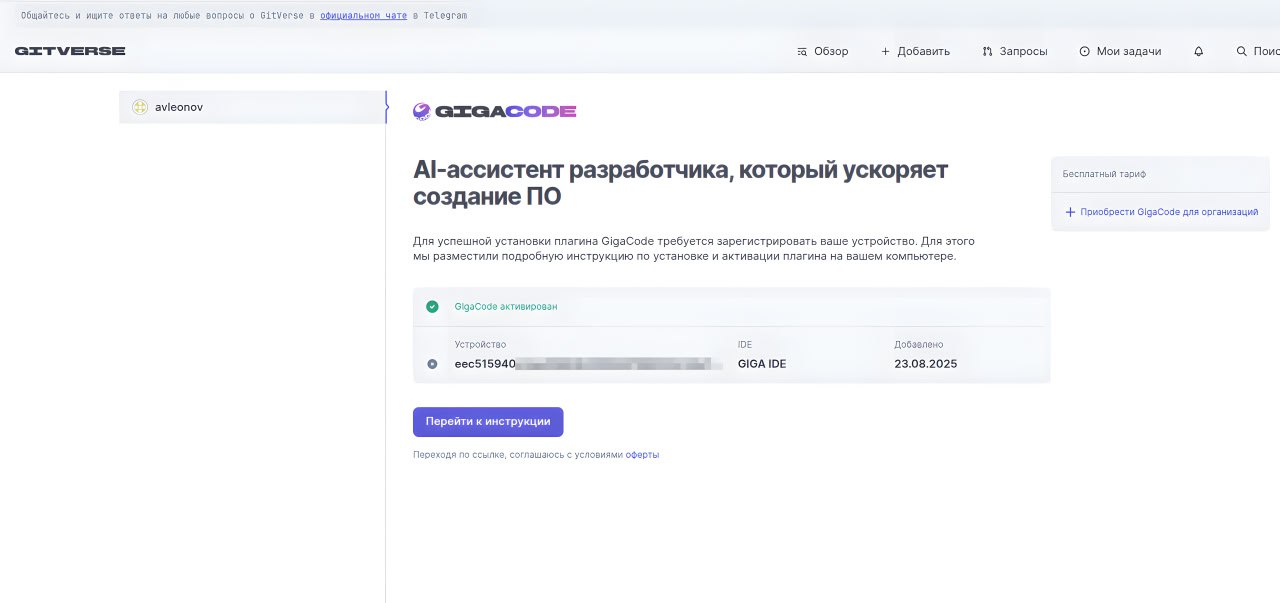Click the GigaCode активирован status text
Image resolution: width=1280 pixels, height=603 pixels.
click(506, 307)
